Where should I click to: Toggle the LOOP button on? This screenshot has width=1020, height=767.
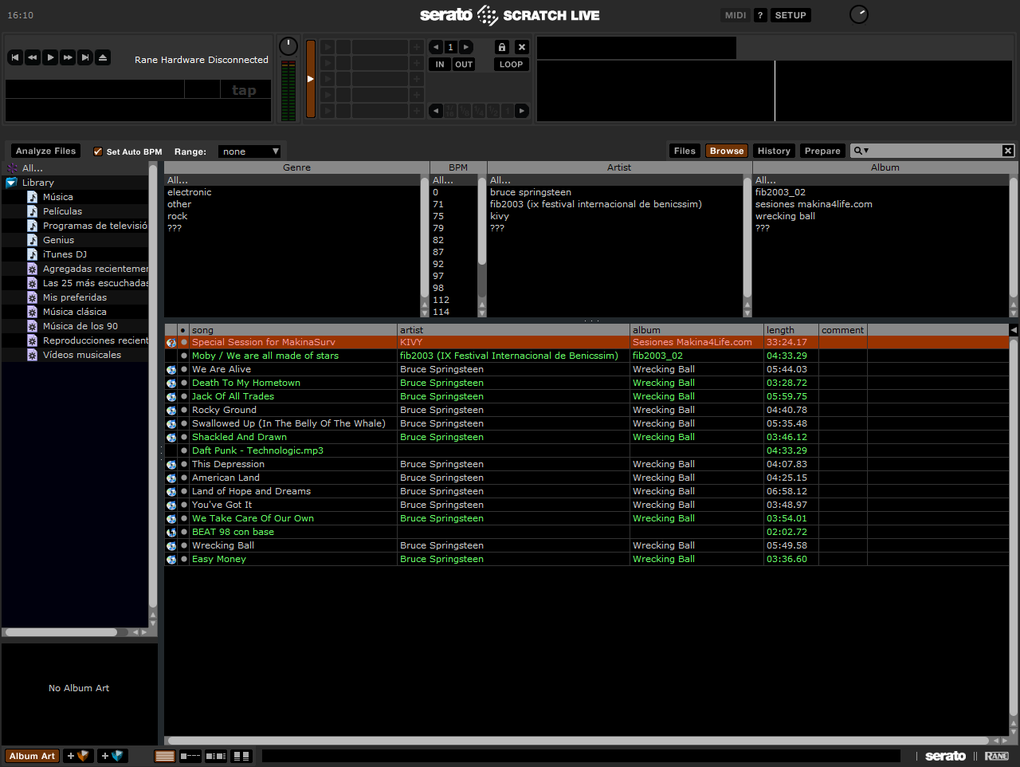click(511, 64)
